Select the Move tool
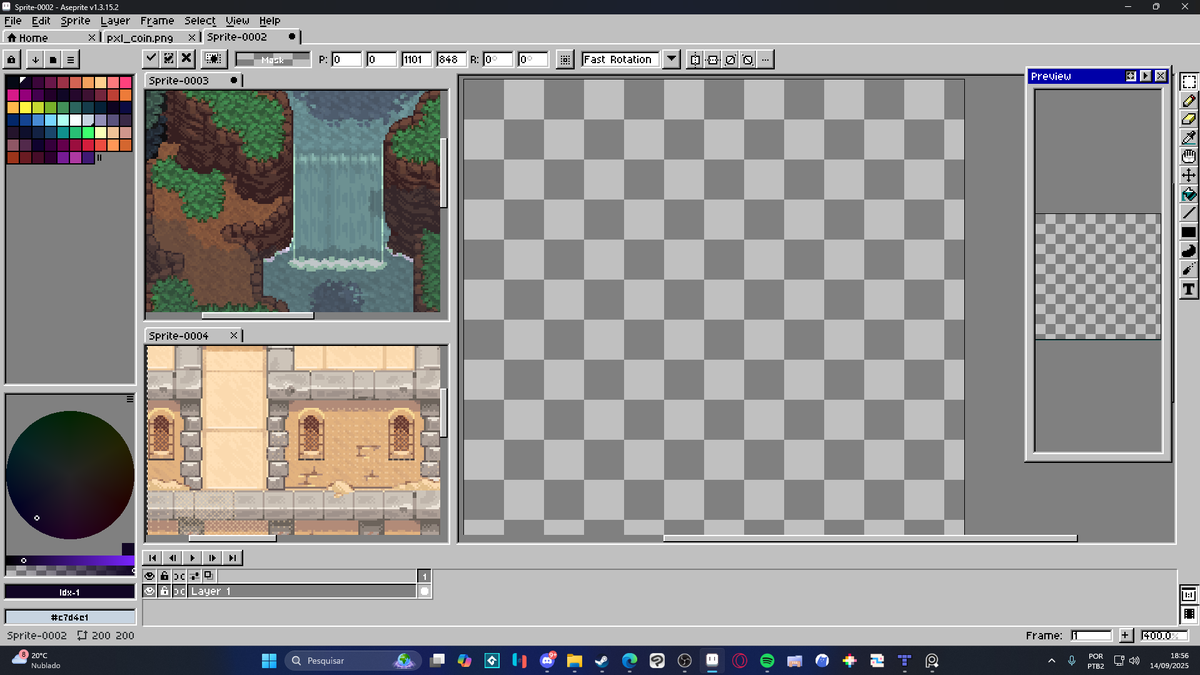Image resolution: width=1200 pixels, height=675 pixels. 1189,175
